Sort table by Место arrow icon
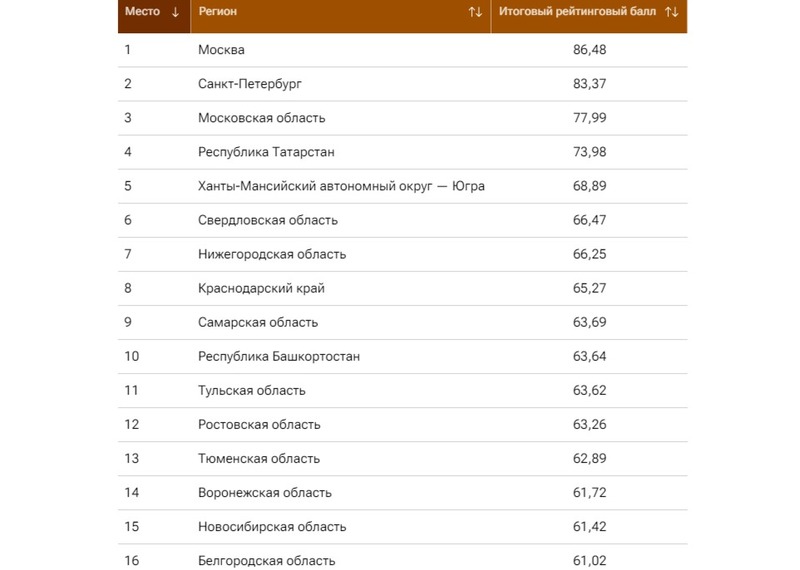 175,12
